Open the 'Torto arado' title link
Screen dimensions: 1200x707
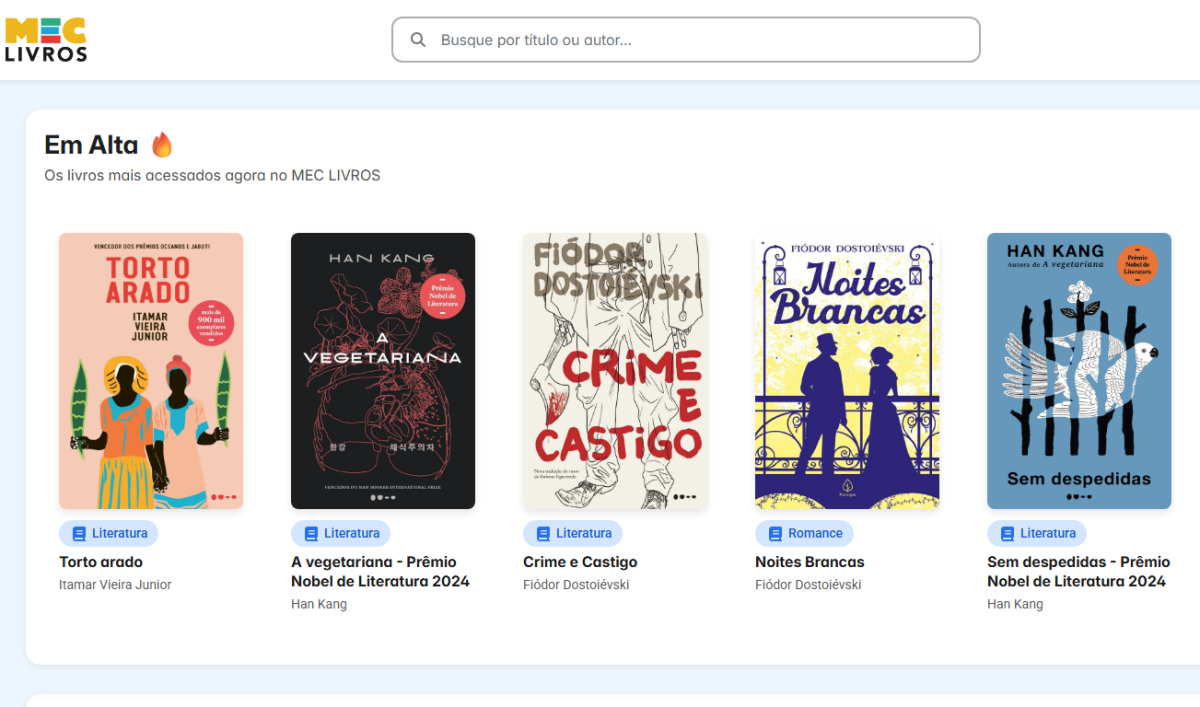[101, 562]
